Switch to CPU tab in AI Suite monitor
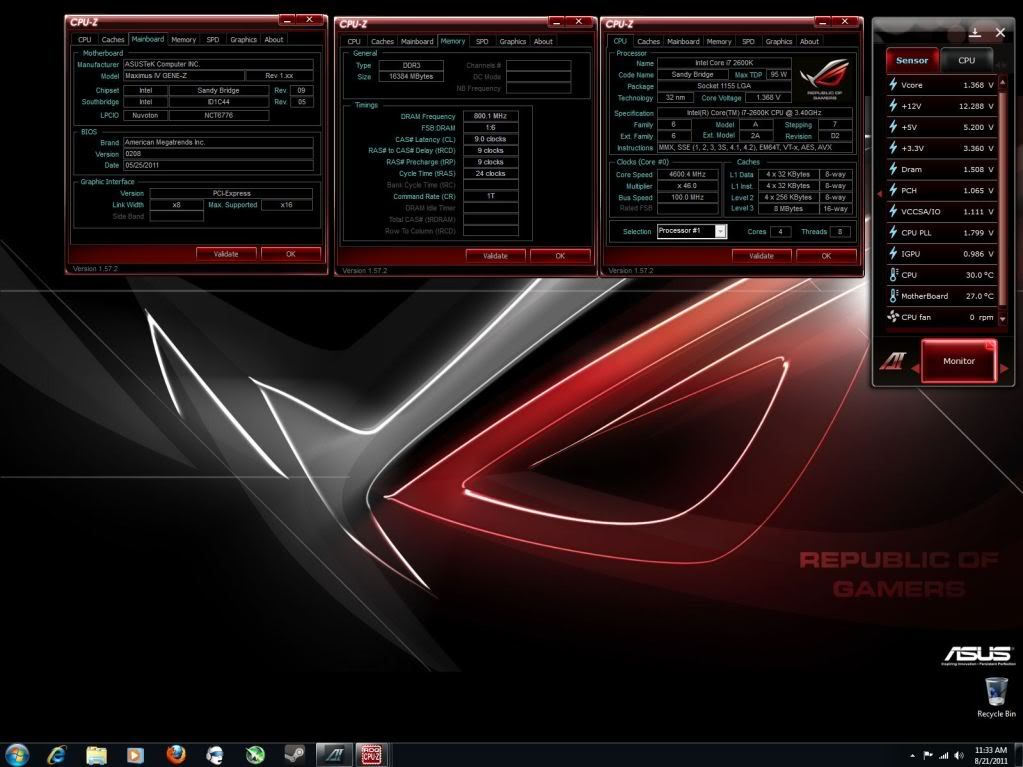Screen dimensions: 1023x767 click(x=966, y=60)
